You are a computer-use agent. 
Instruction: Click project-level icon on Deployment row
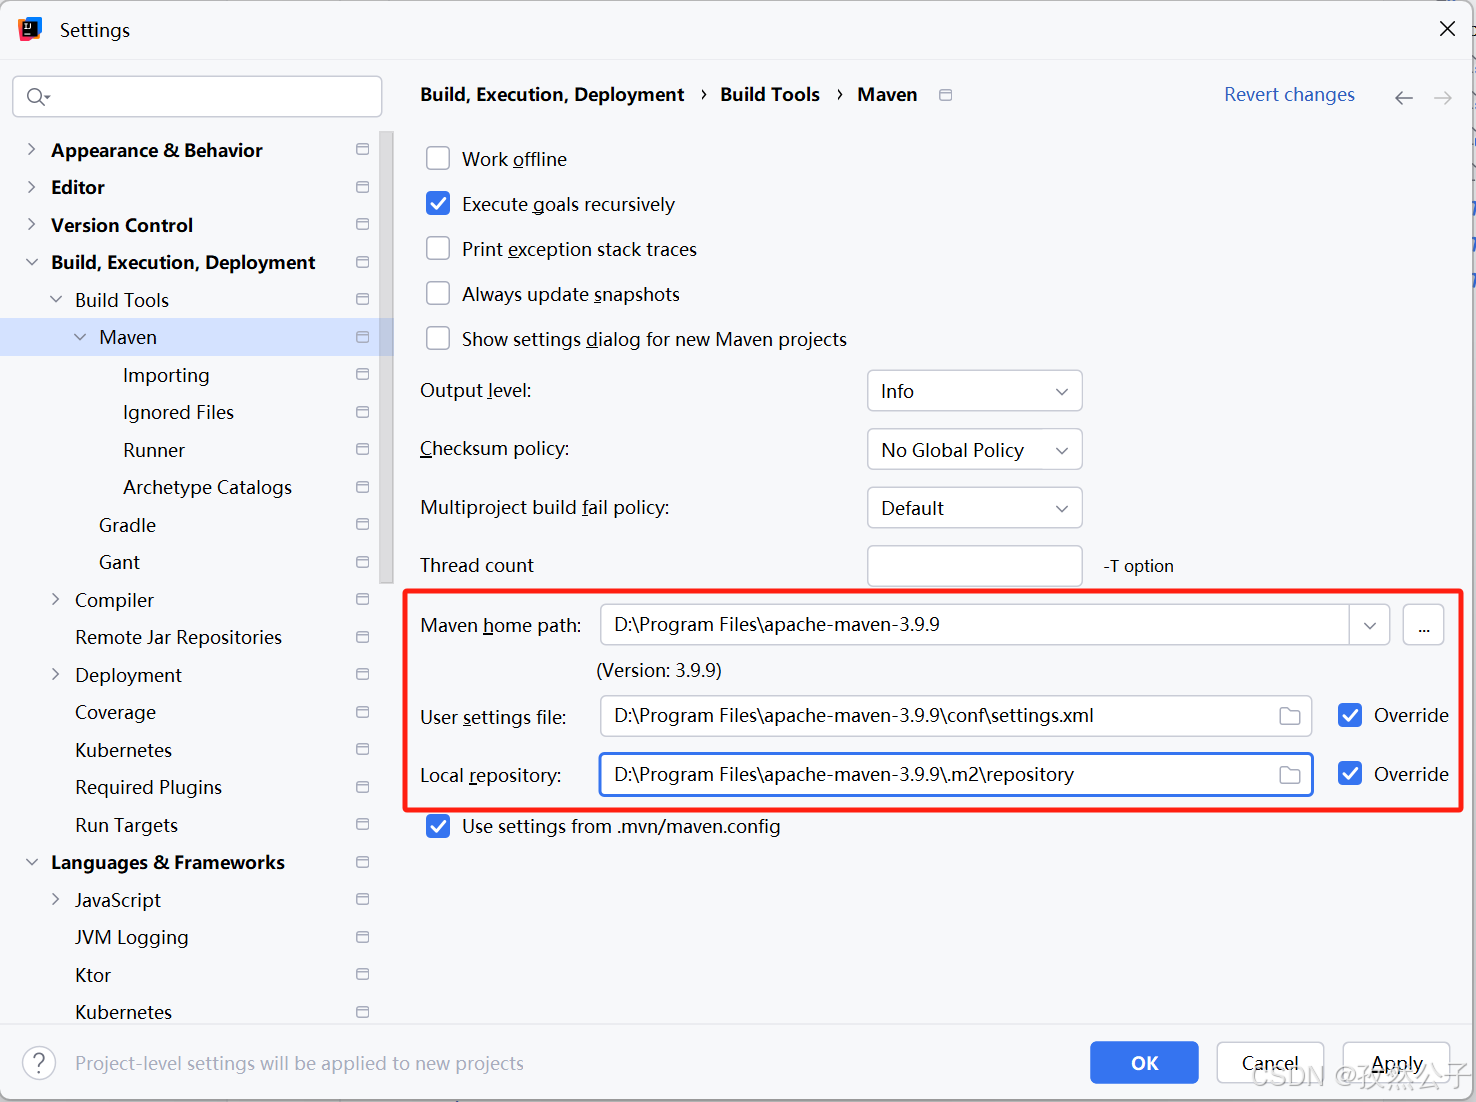[362, 675]
